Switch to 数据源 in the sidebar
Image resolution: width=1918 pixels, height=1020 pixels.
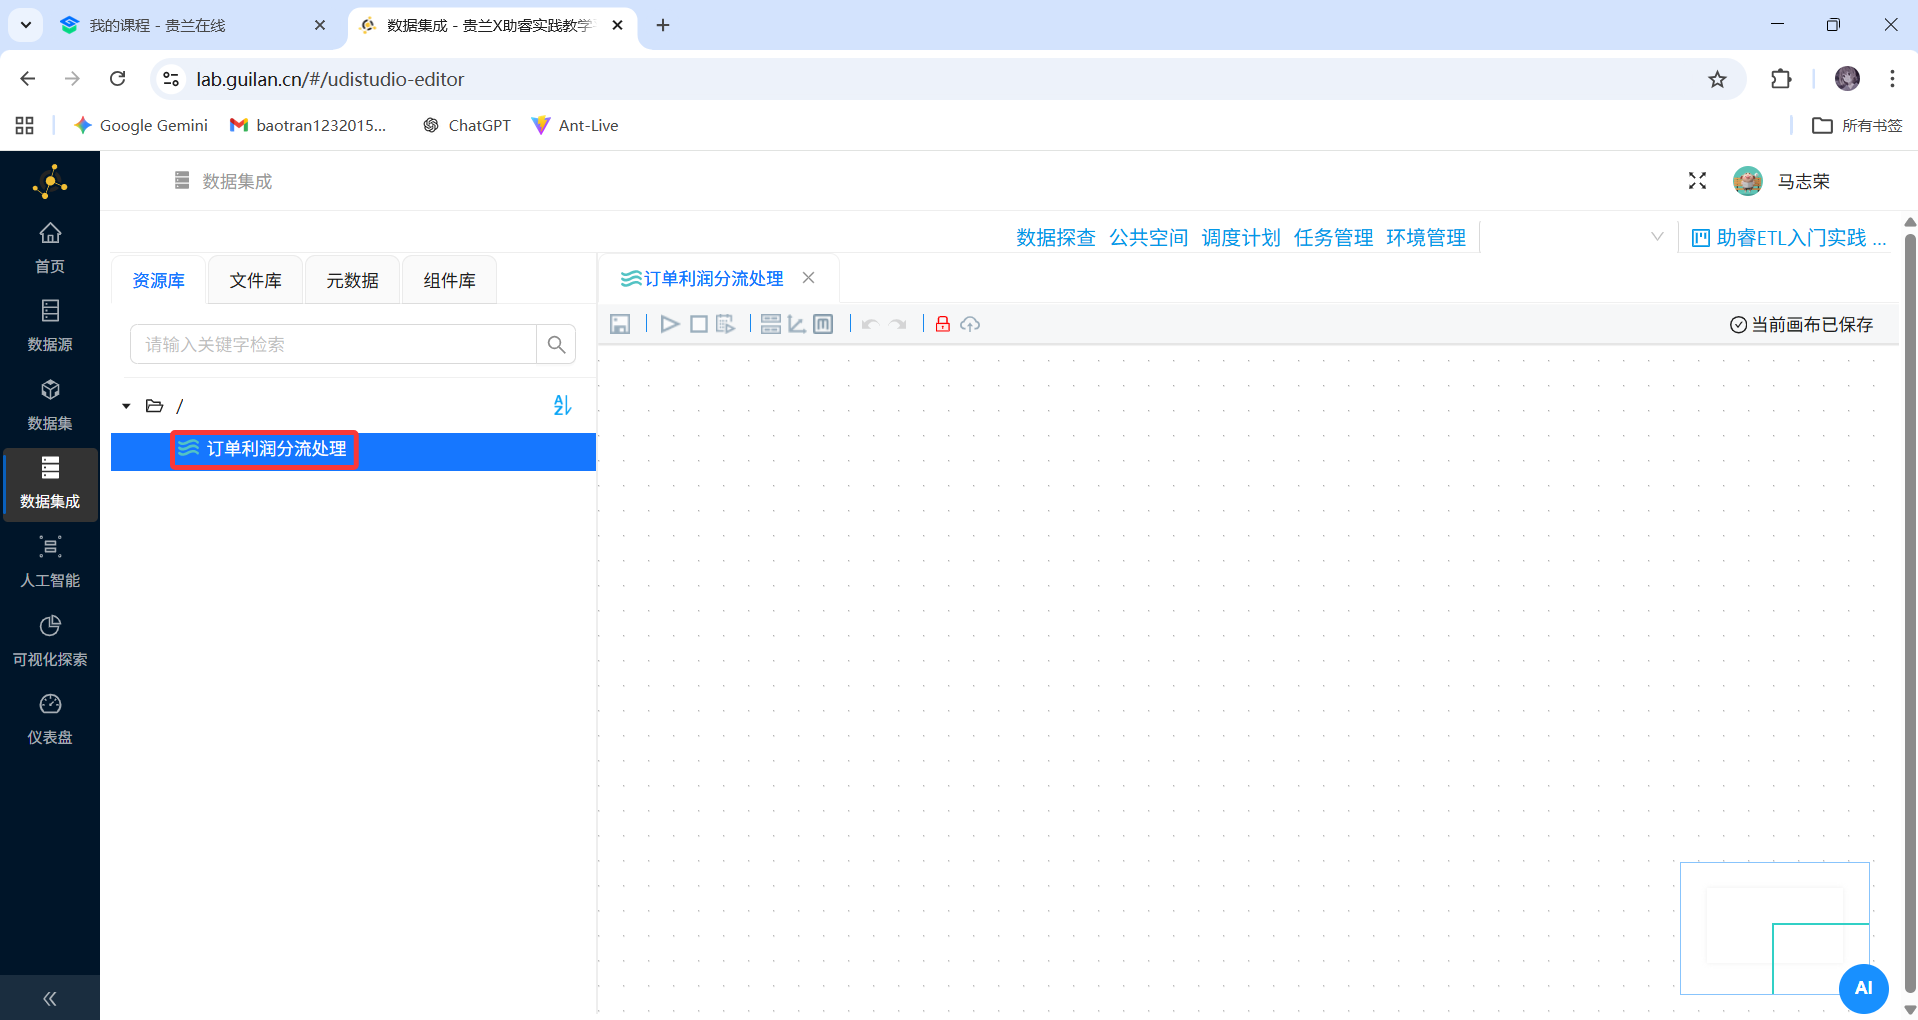(49, 324)
